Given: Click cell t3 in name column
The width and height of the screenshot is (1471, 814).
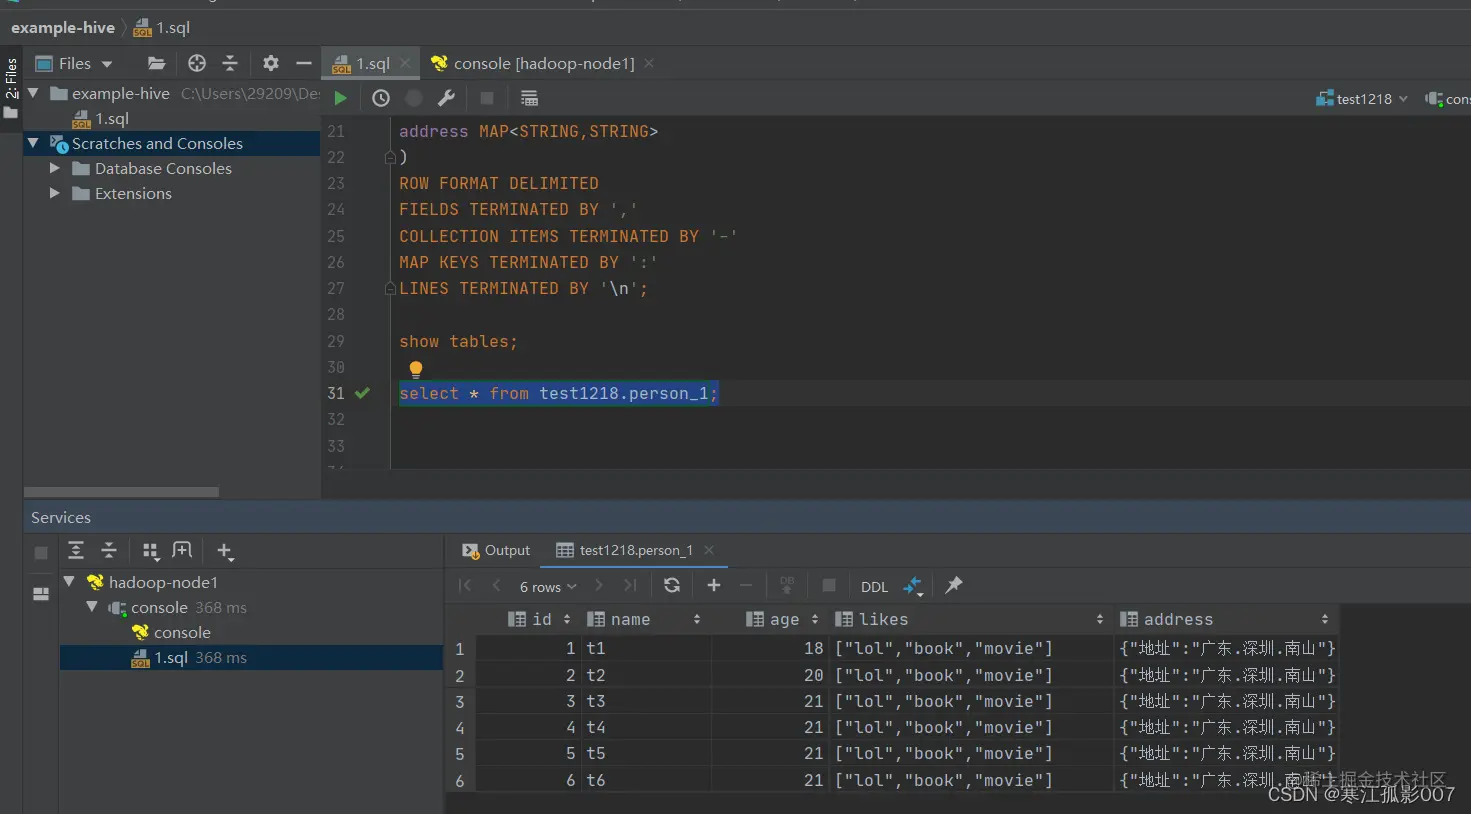Looking at the screenshot, I should pyautogui.click(x=646, y=701).
